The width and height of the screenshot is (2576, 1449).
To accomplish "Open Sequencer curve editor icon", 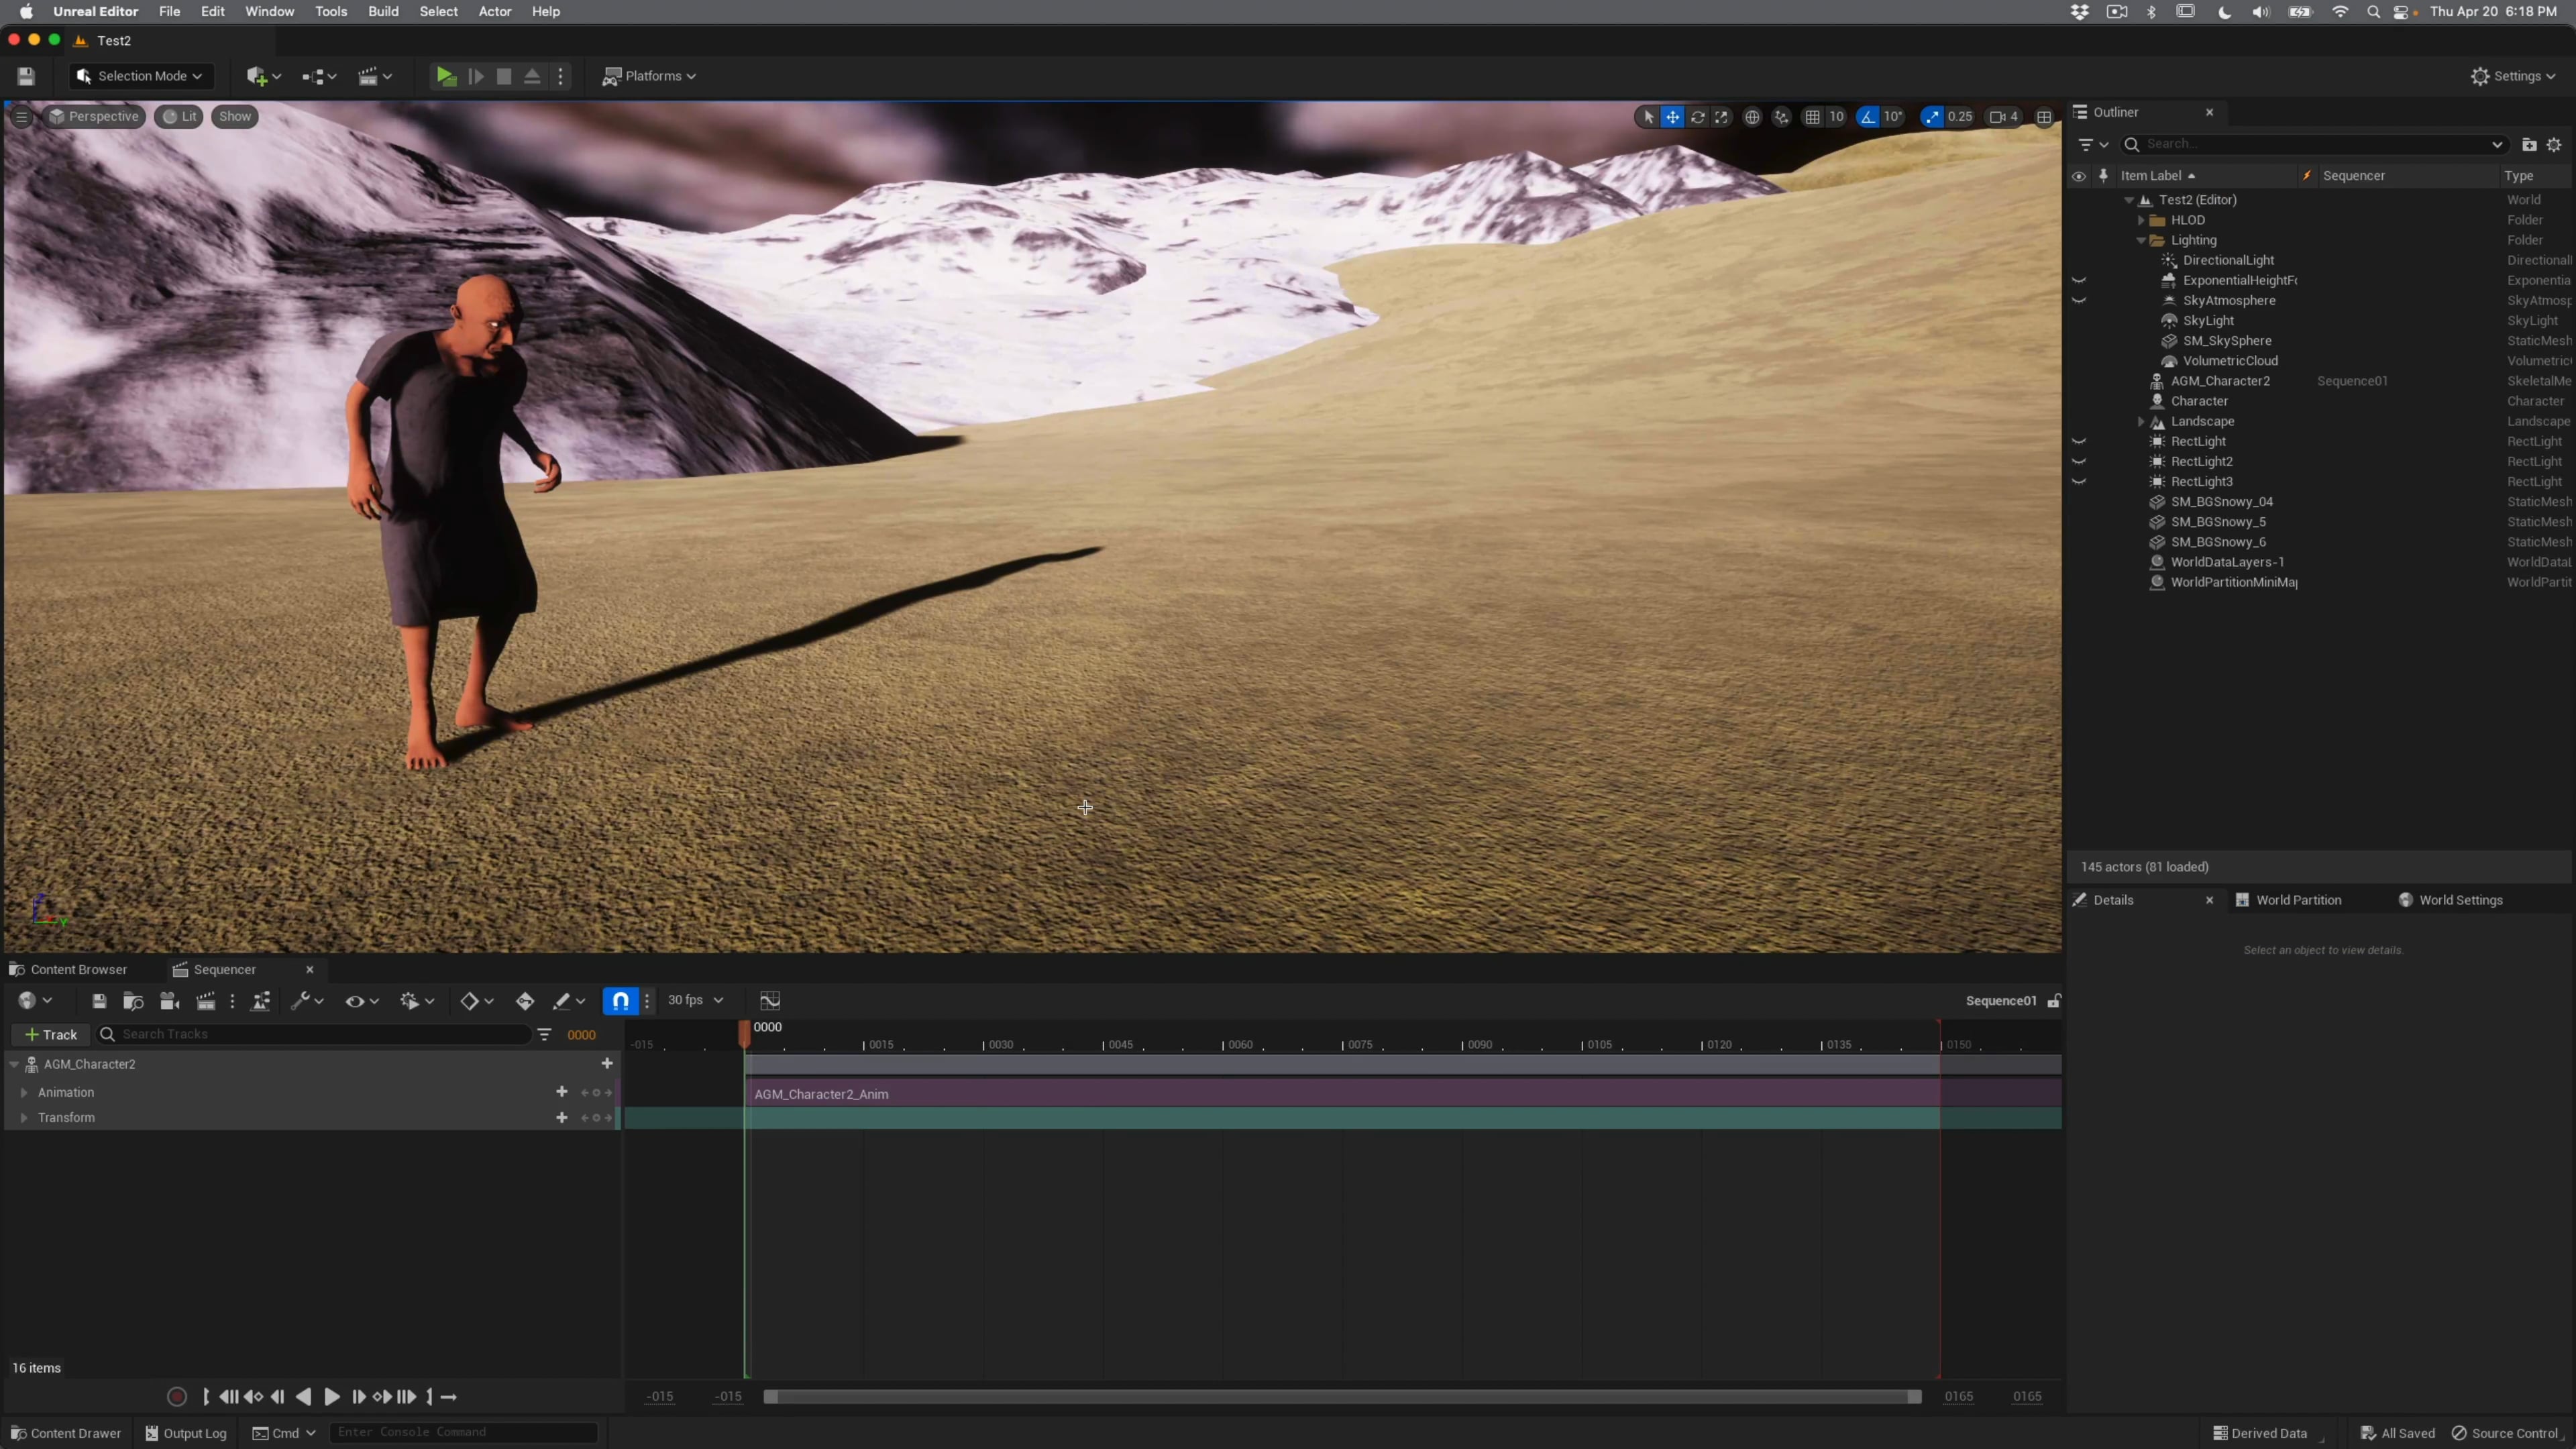I will pyautogui.click(x=770, y=1001).
